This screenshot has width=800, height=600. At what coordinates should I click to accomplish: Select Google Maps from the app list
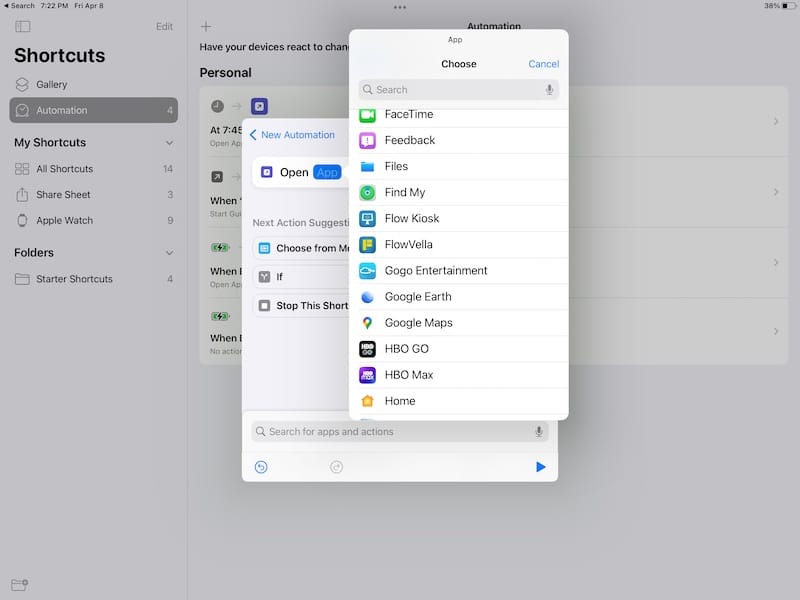click(459, 323)
